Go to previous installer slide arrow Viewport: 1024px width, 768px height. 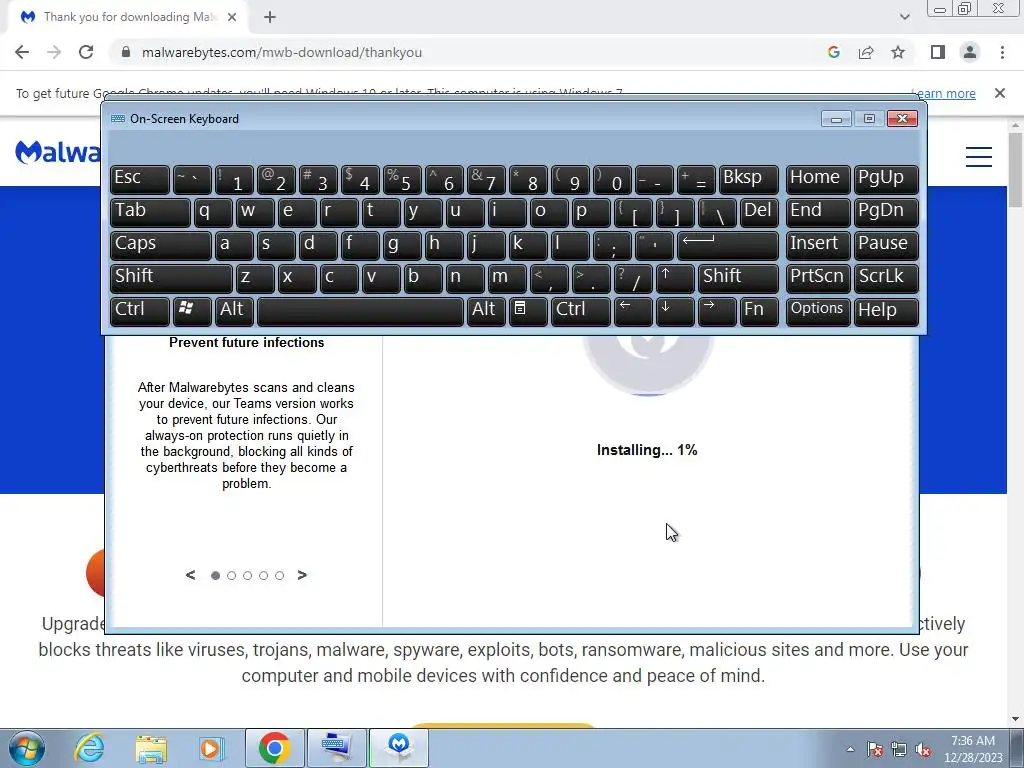pyautogui.click(x=190, y=575)
